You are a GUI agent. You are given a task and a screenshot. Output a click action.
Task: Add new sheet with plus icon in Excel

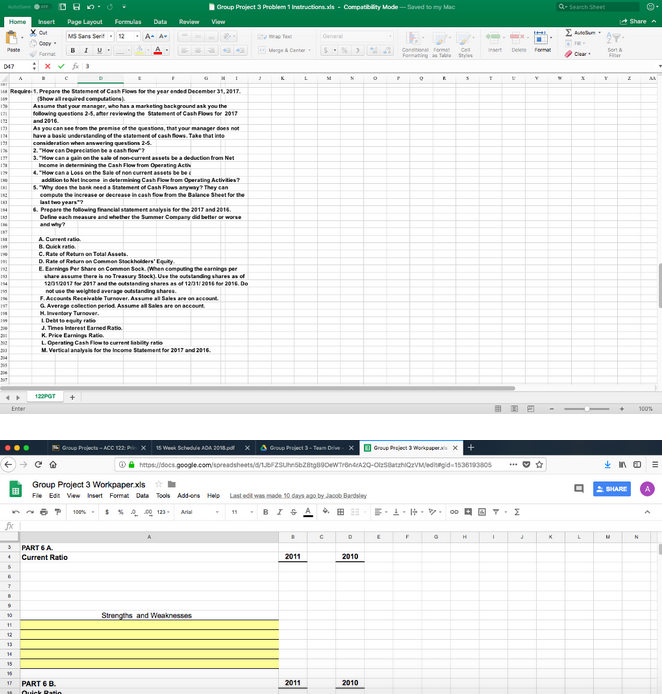pos(72,396)
